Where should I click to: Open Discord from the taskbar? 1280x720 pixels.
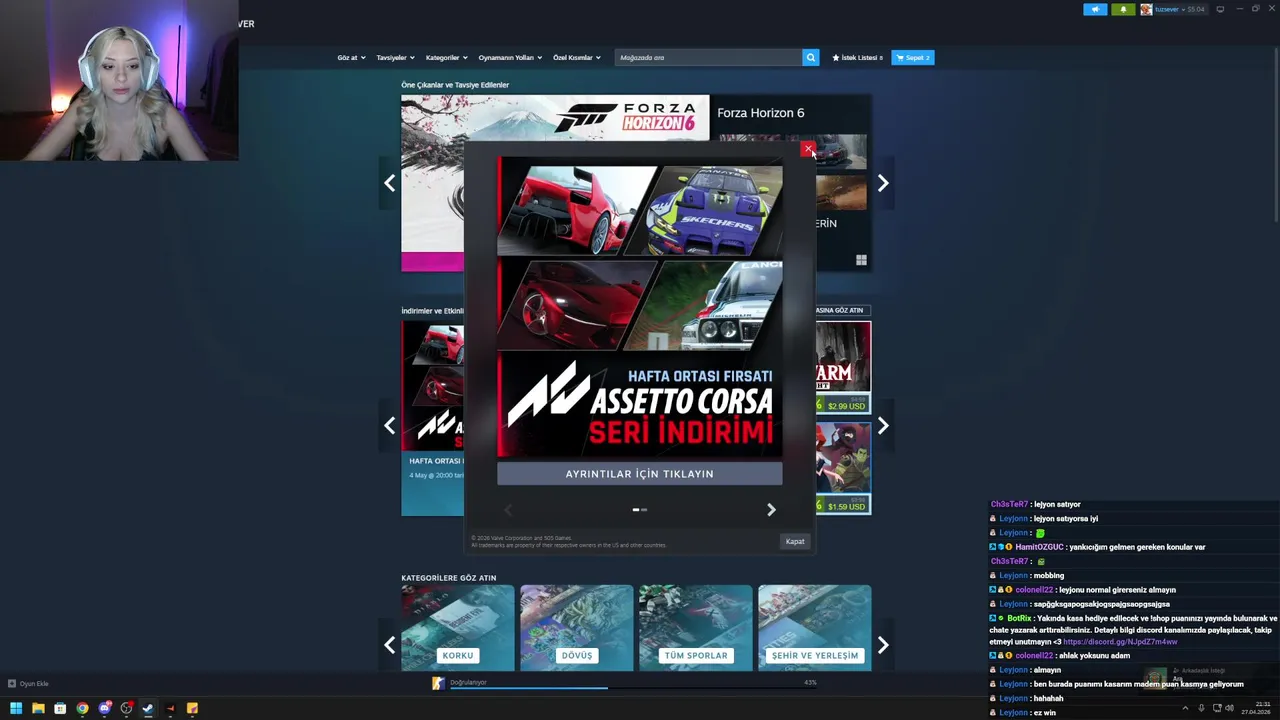click(104, 708)
